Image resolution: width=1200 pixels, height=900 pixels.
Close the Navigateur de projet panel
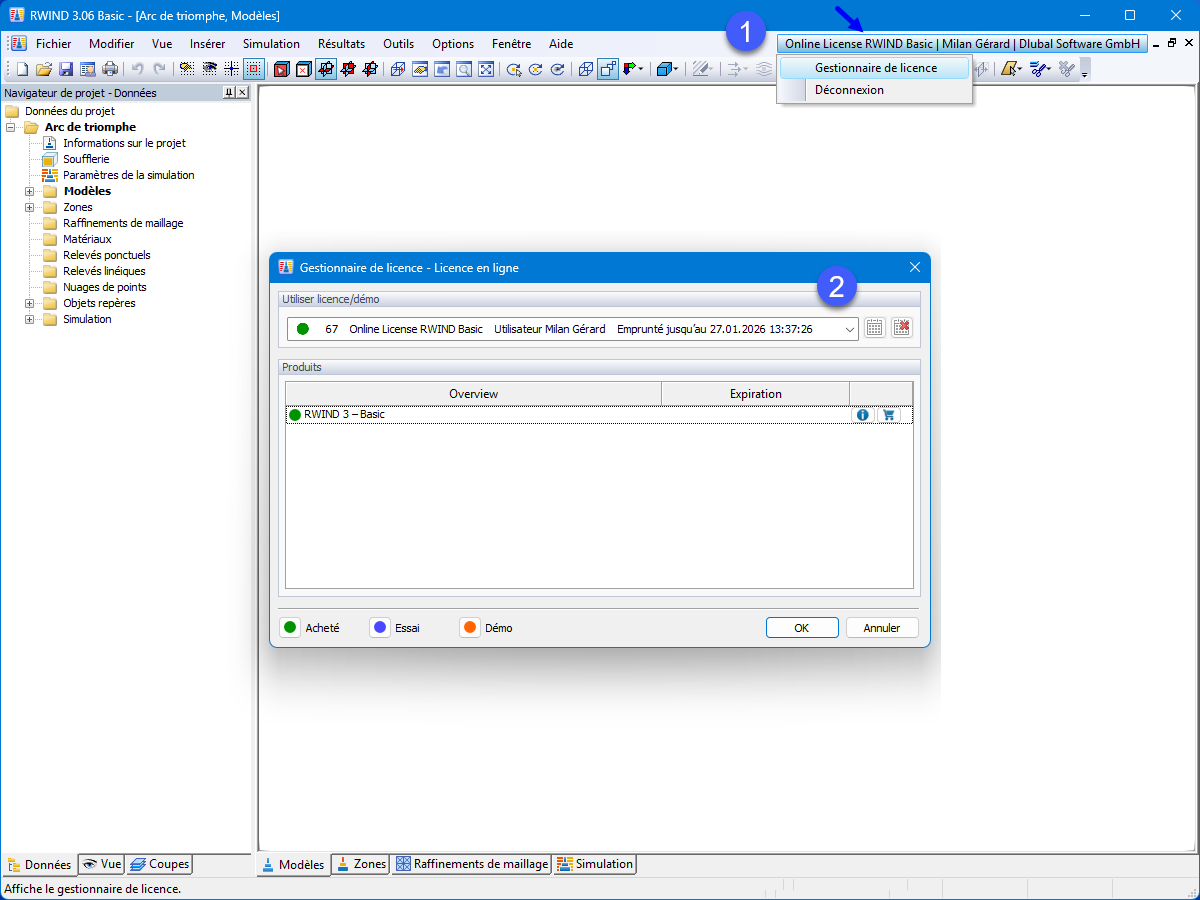pyautogui.click(x=242, y=93)
